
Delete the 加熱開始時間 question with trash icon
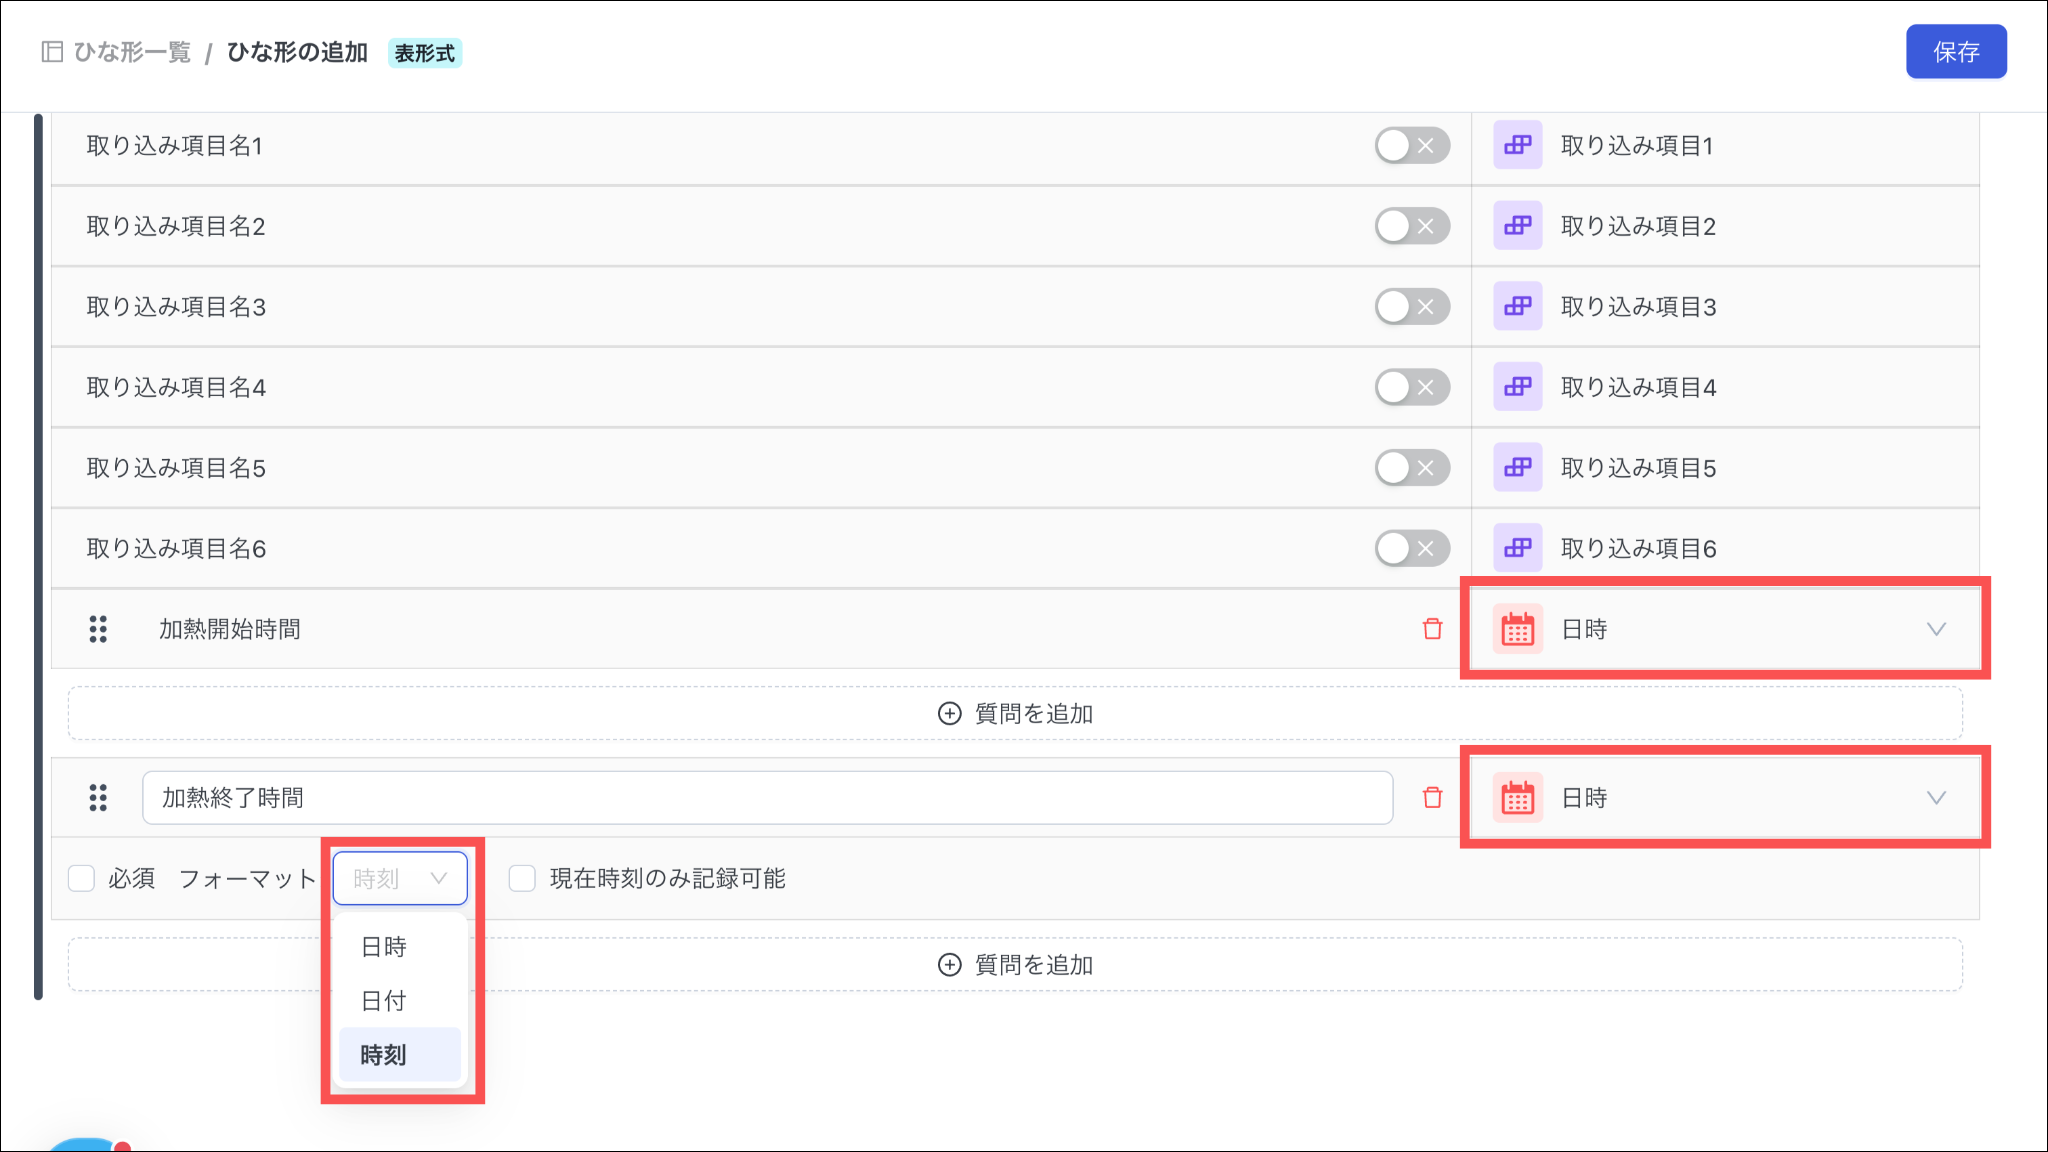(x=1432, y=629)
